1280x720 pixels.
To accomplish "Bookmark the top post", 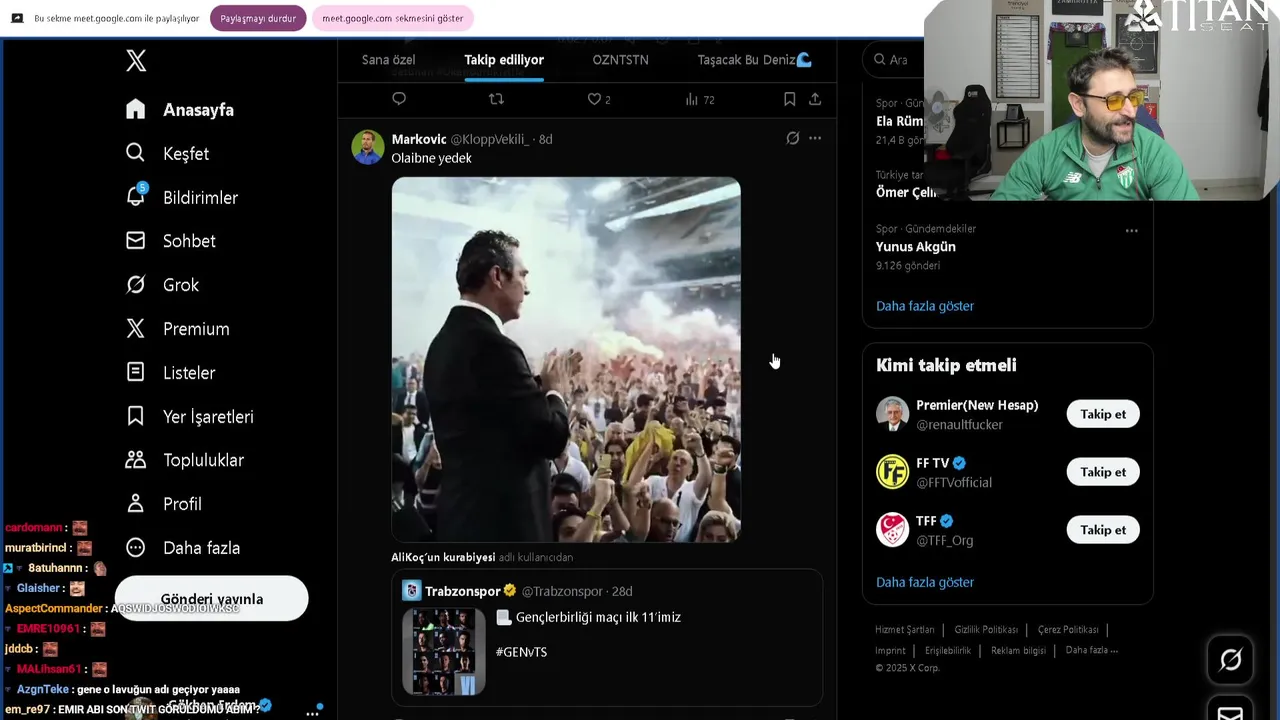I will tap(789, 99).
